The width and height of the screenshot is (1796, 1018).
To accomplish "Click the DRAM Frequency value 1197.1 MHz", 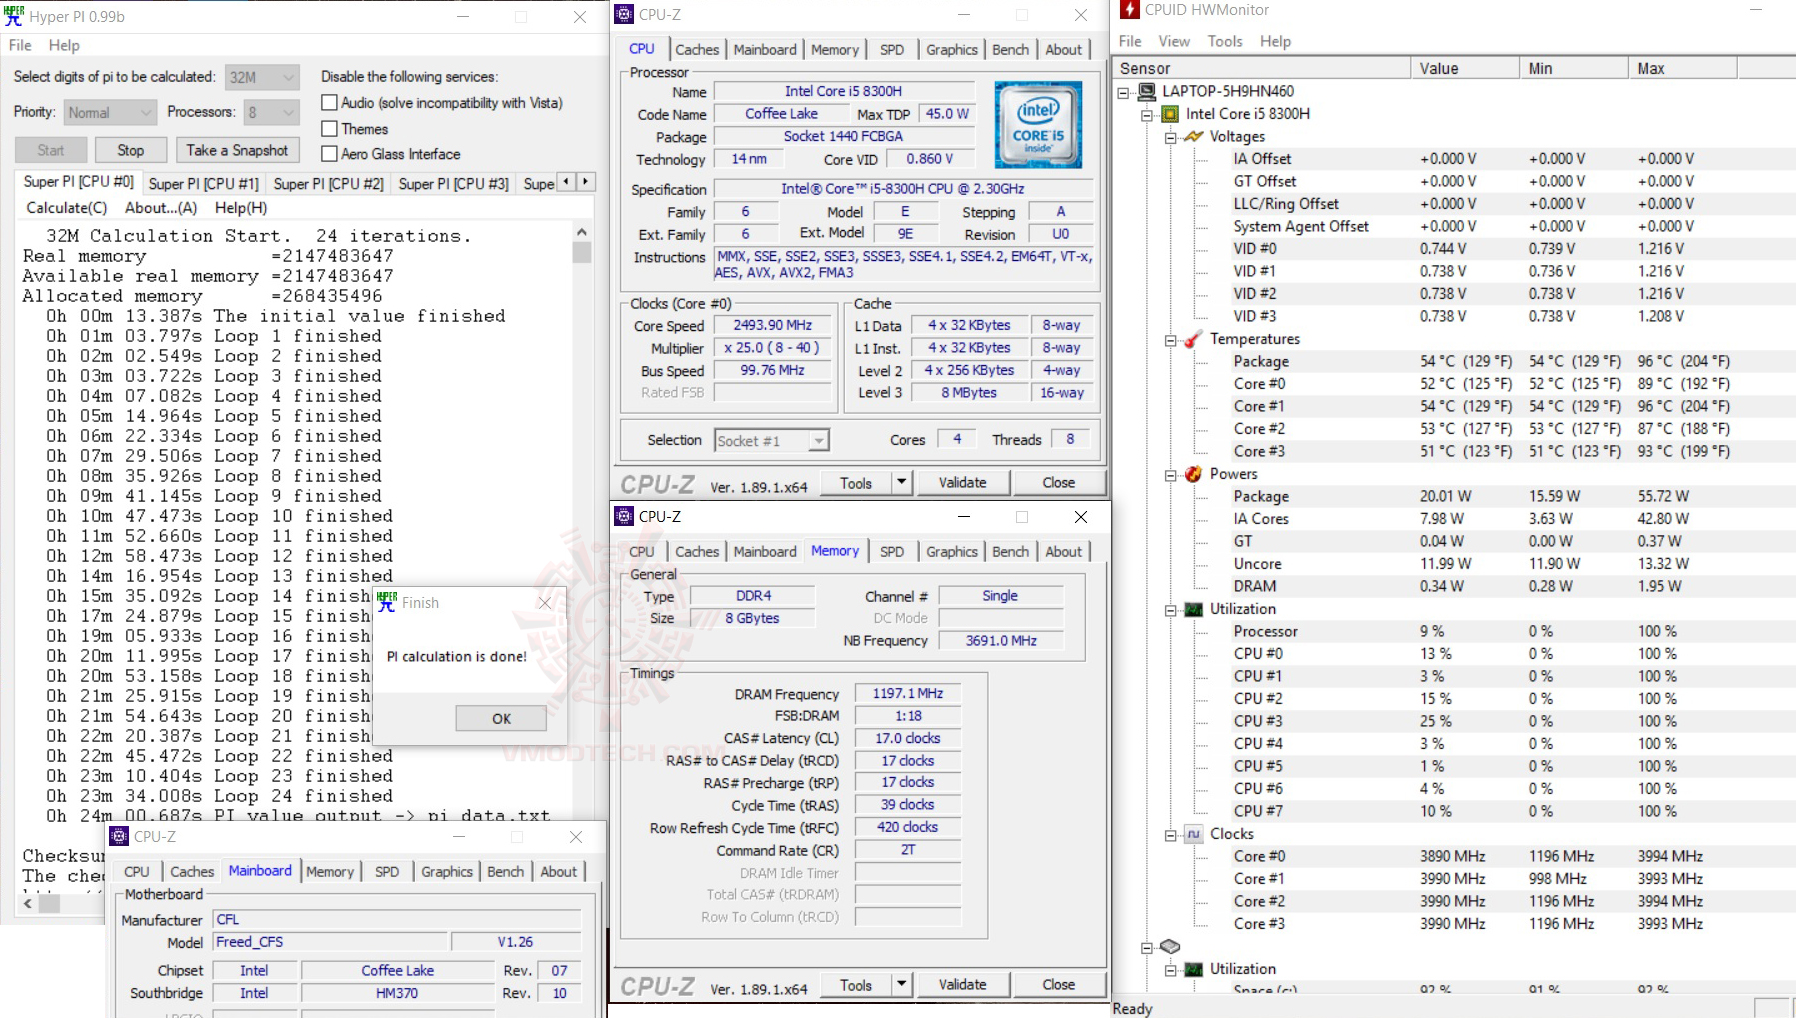I will [907, 693].
